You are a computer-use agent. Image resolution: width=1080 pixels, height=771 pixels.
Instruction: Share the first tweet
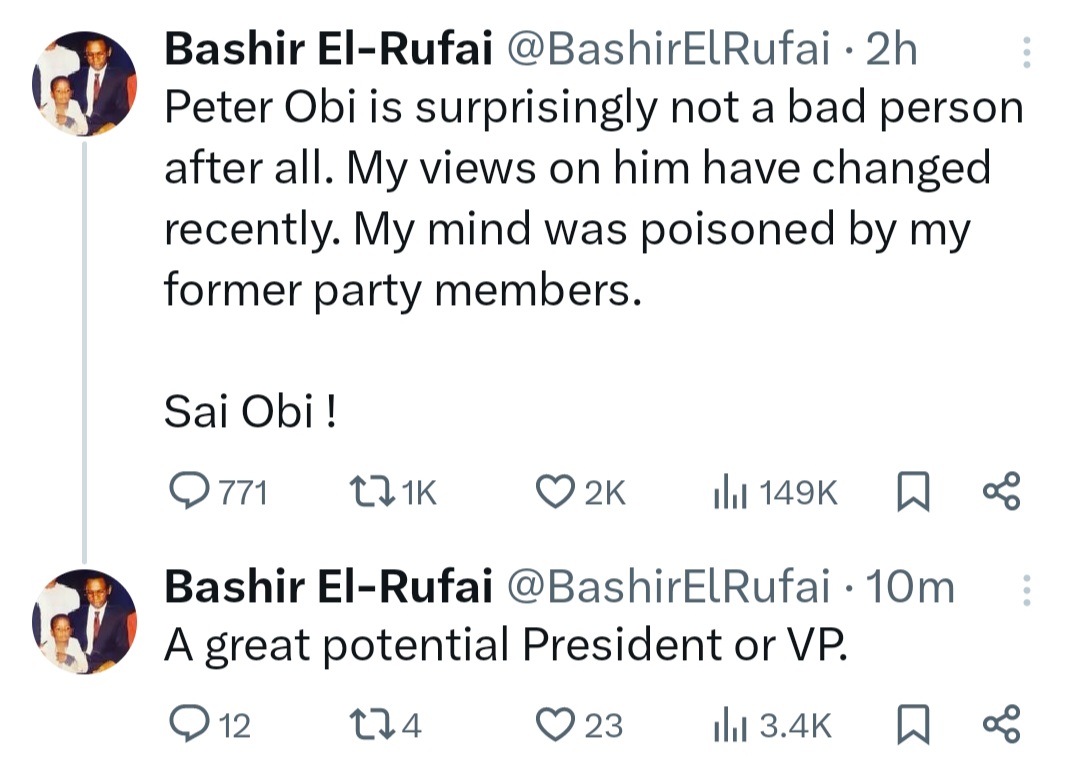[1001, 492]
